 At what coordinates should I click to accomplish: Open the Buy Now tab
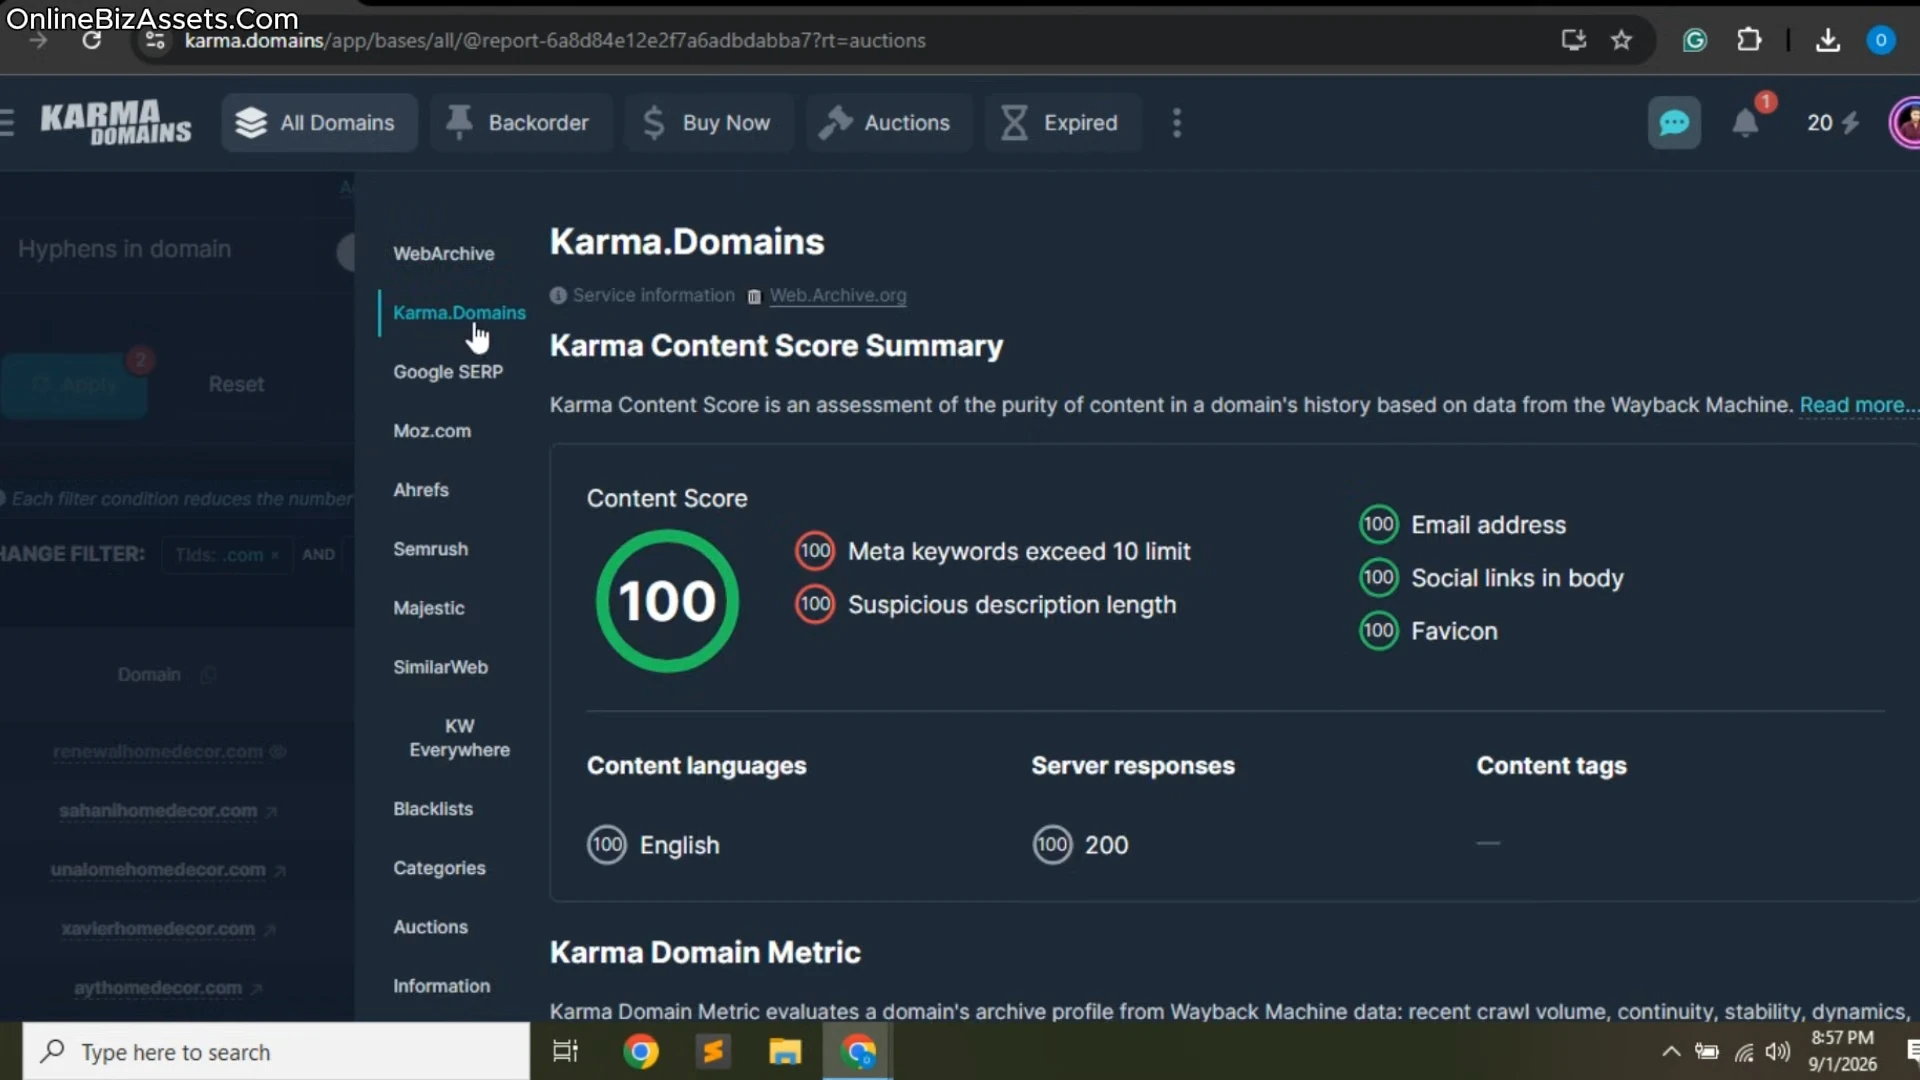click(x=708, y=123)
